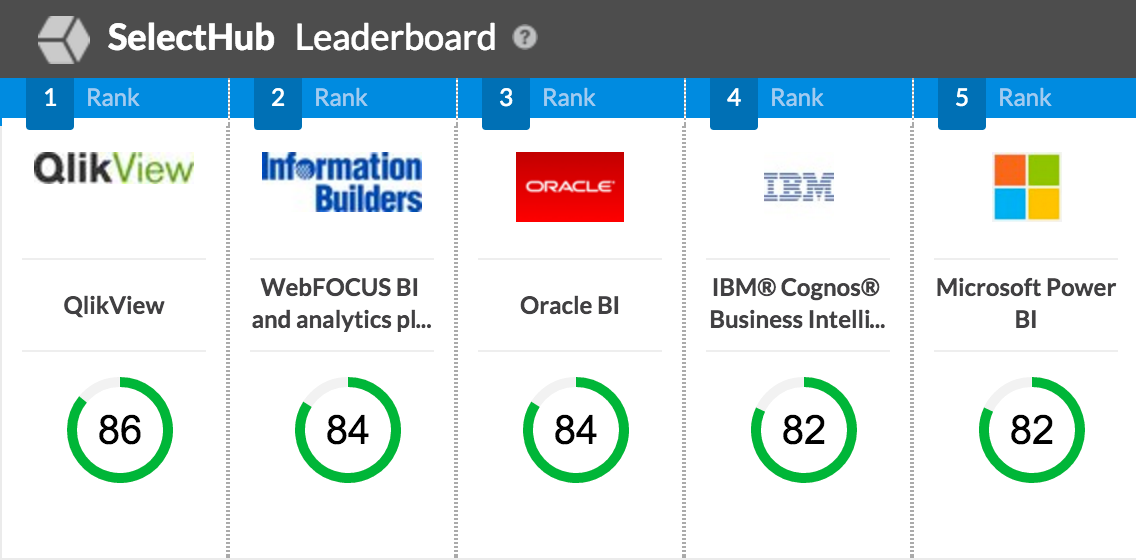Click the SelectHub cube logo icon
This screenshot has height=560, width=1136.
(x=63, y=38)
